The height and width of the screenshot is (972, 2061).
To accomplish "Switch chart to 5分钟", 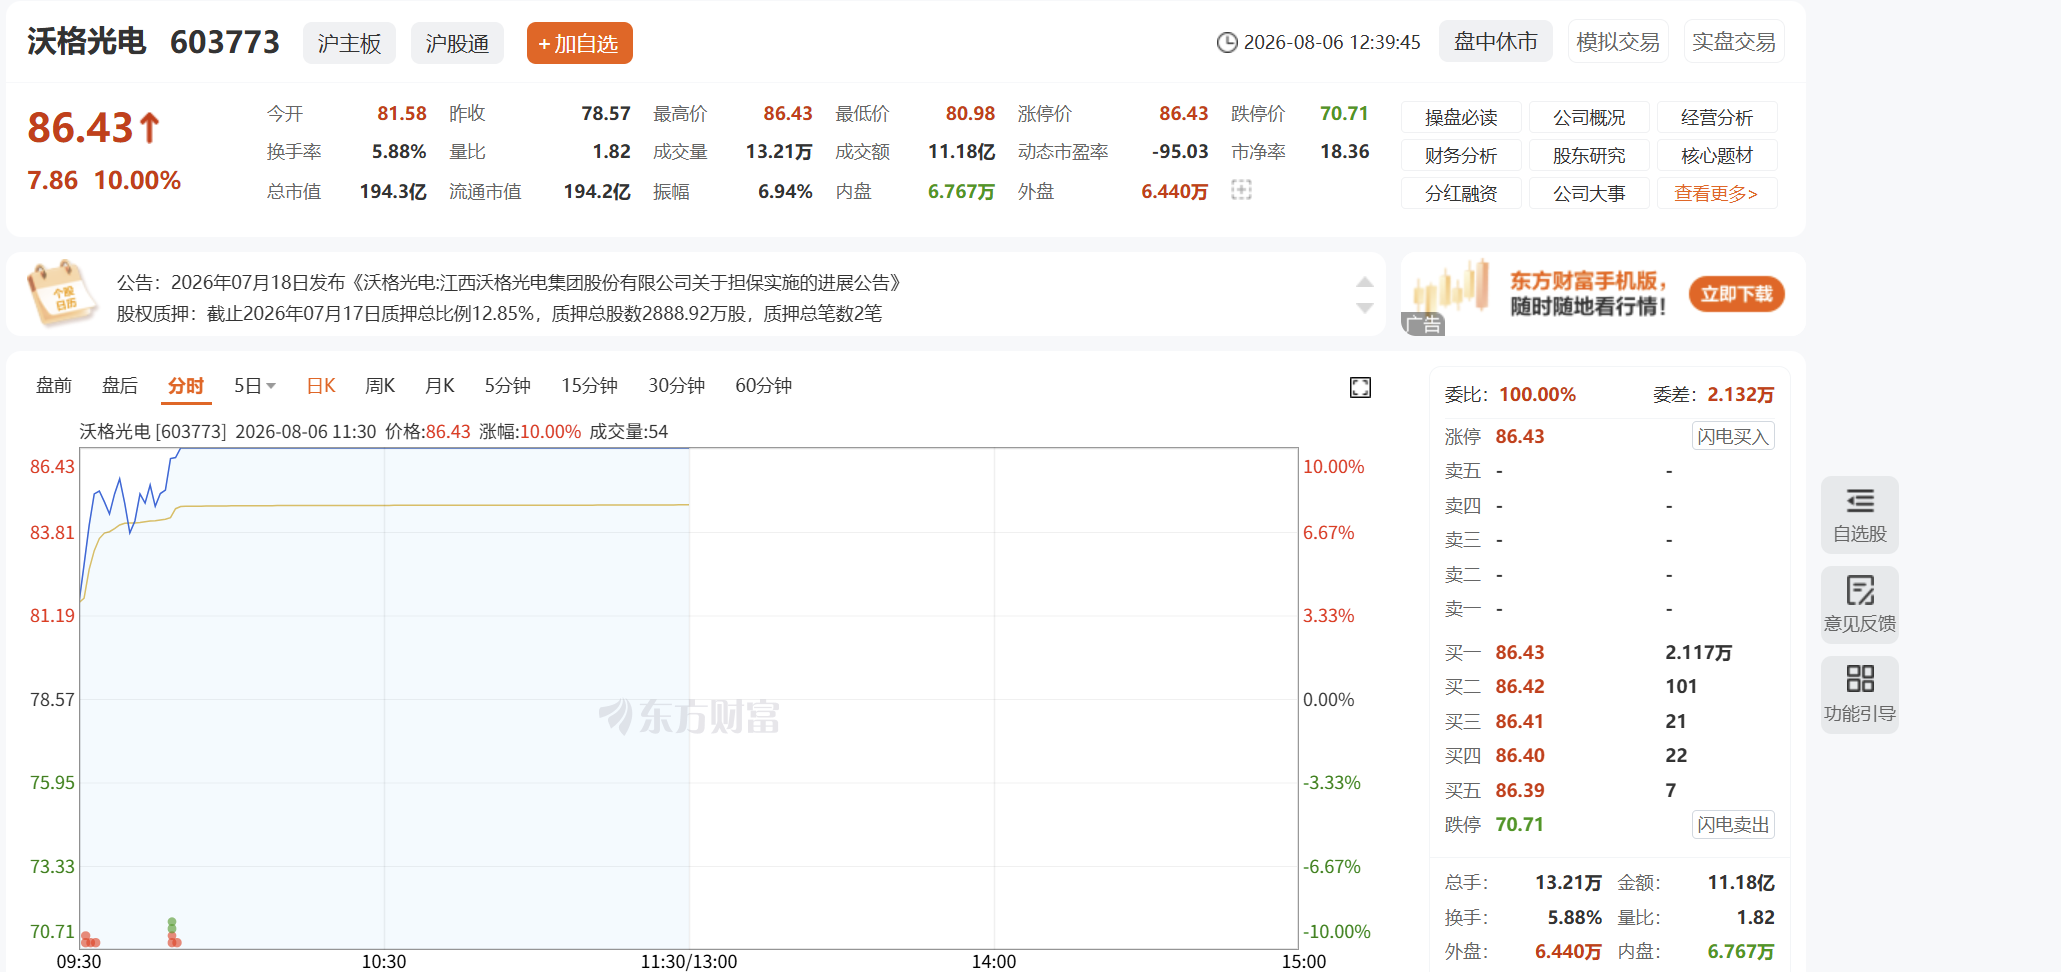I will tap(508, 386).
